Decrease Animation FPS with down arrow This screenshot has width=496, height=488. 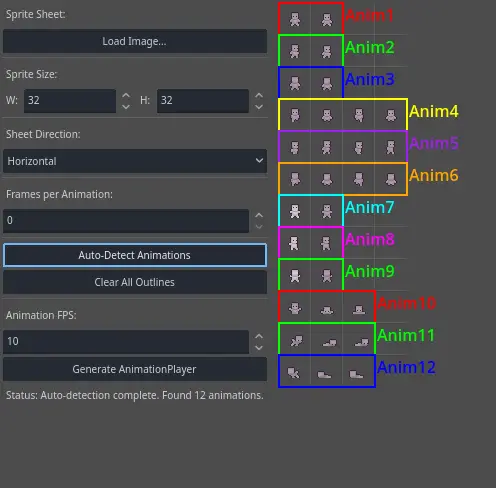[x=259, y=348]
